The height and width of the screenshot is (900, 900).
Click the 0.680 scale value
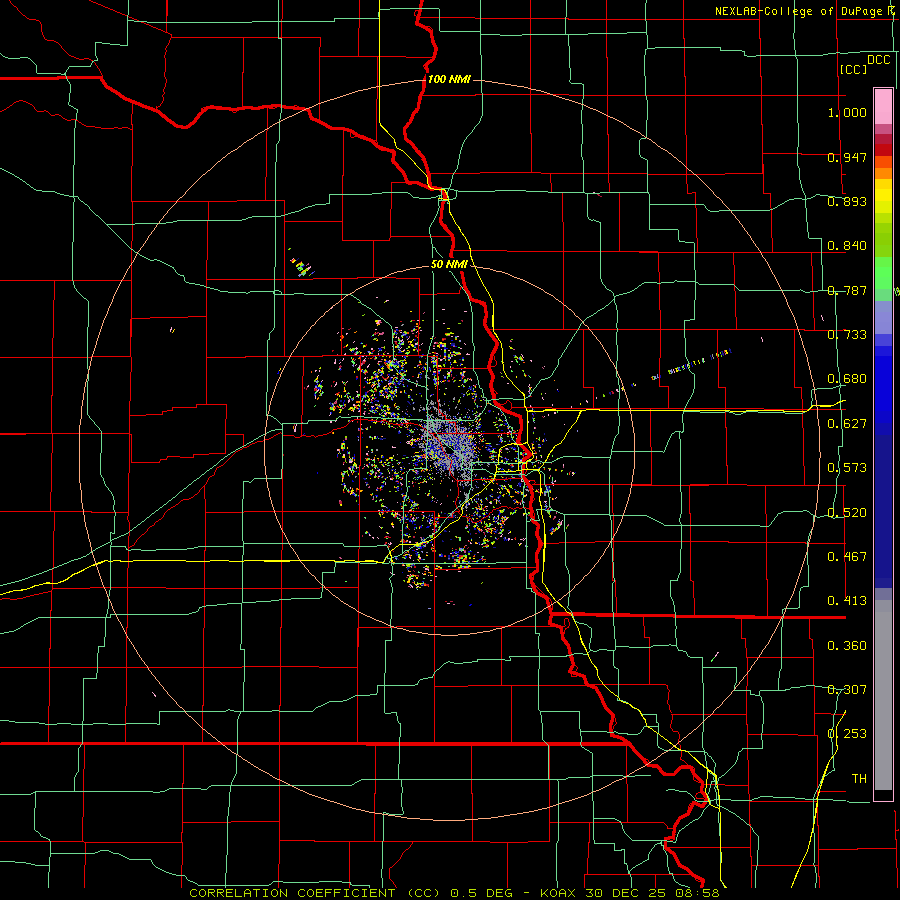pyautogui.click(x=847, y=379)
